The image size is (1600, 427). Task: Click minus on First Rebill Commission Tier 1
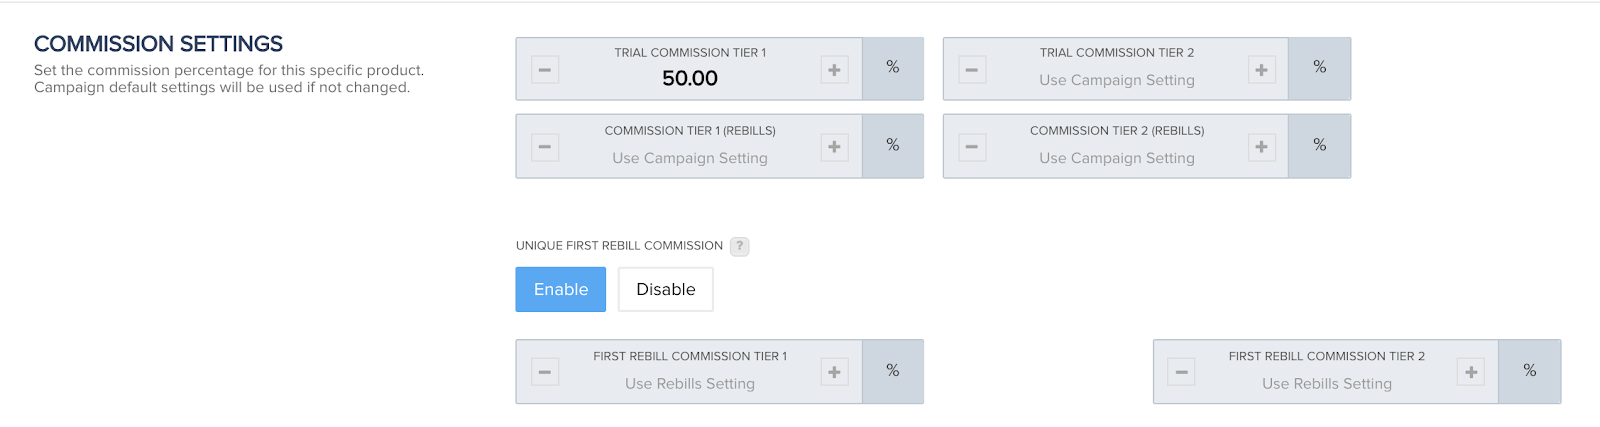pyautogui.click(x=545, y=372)
